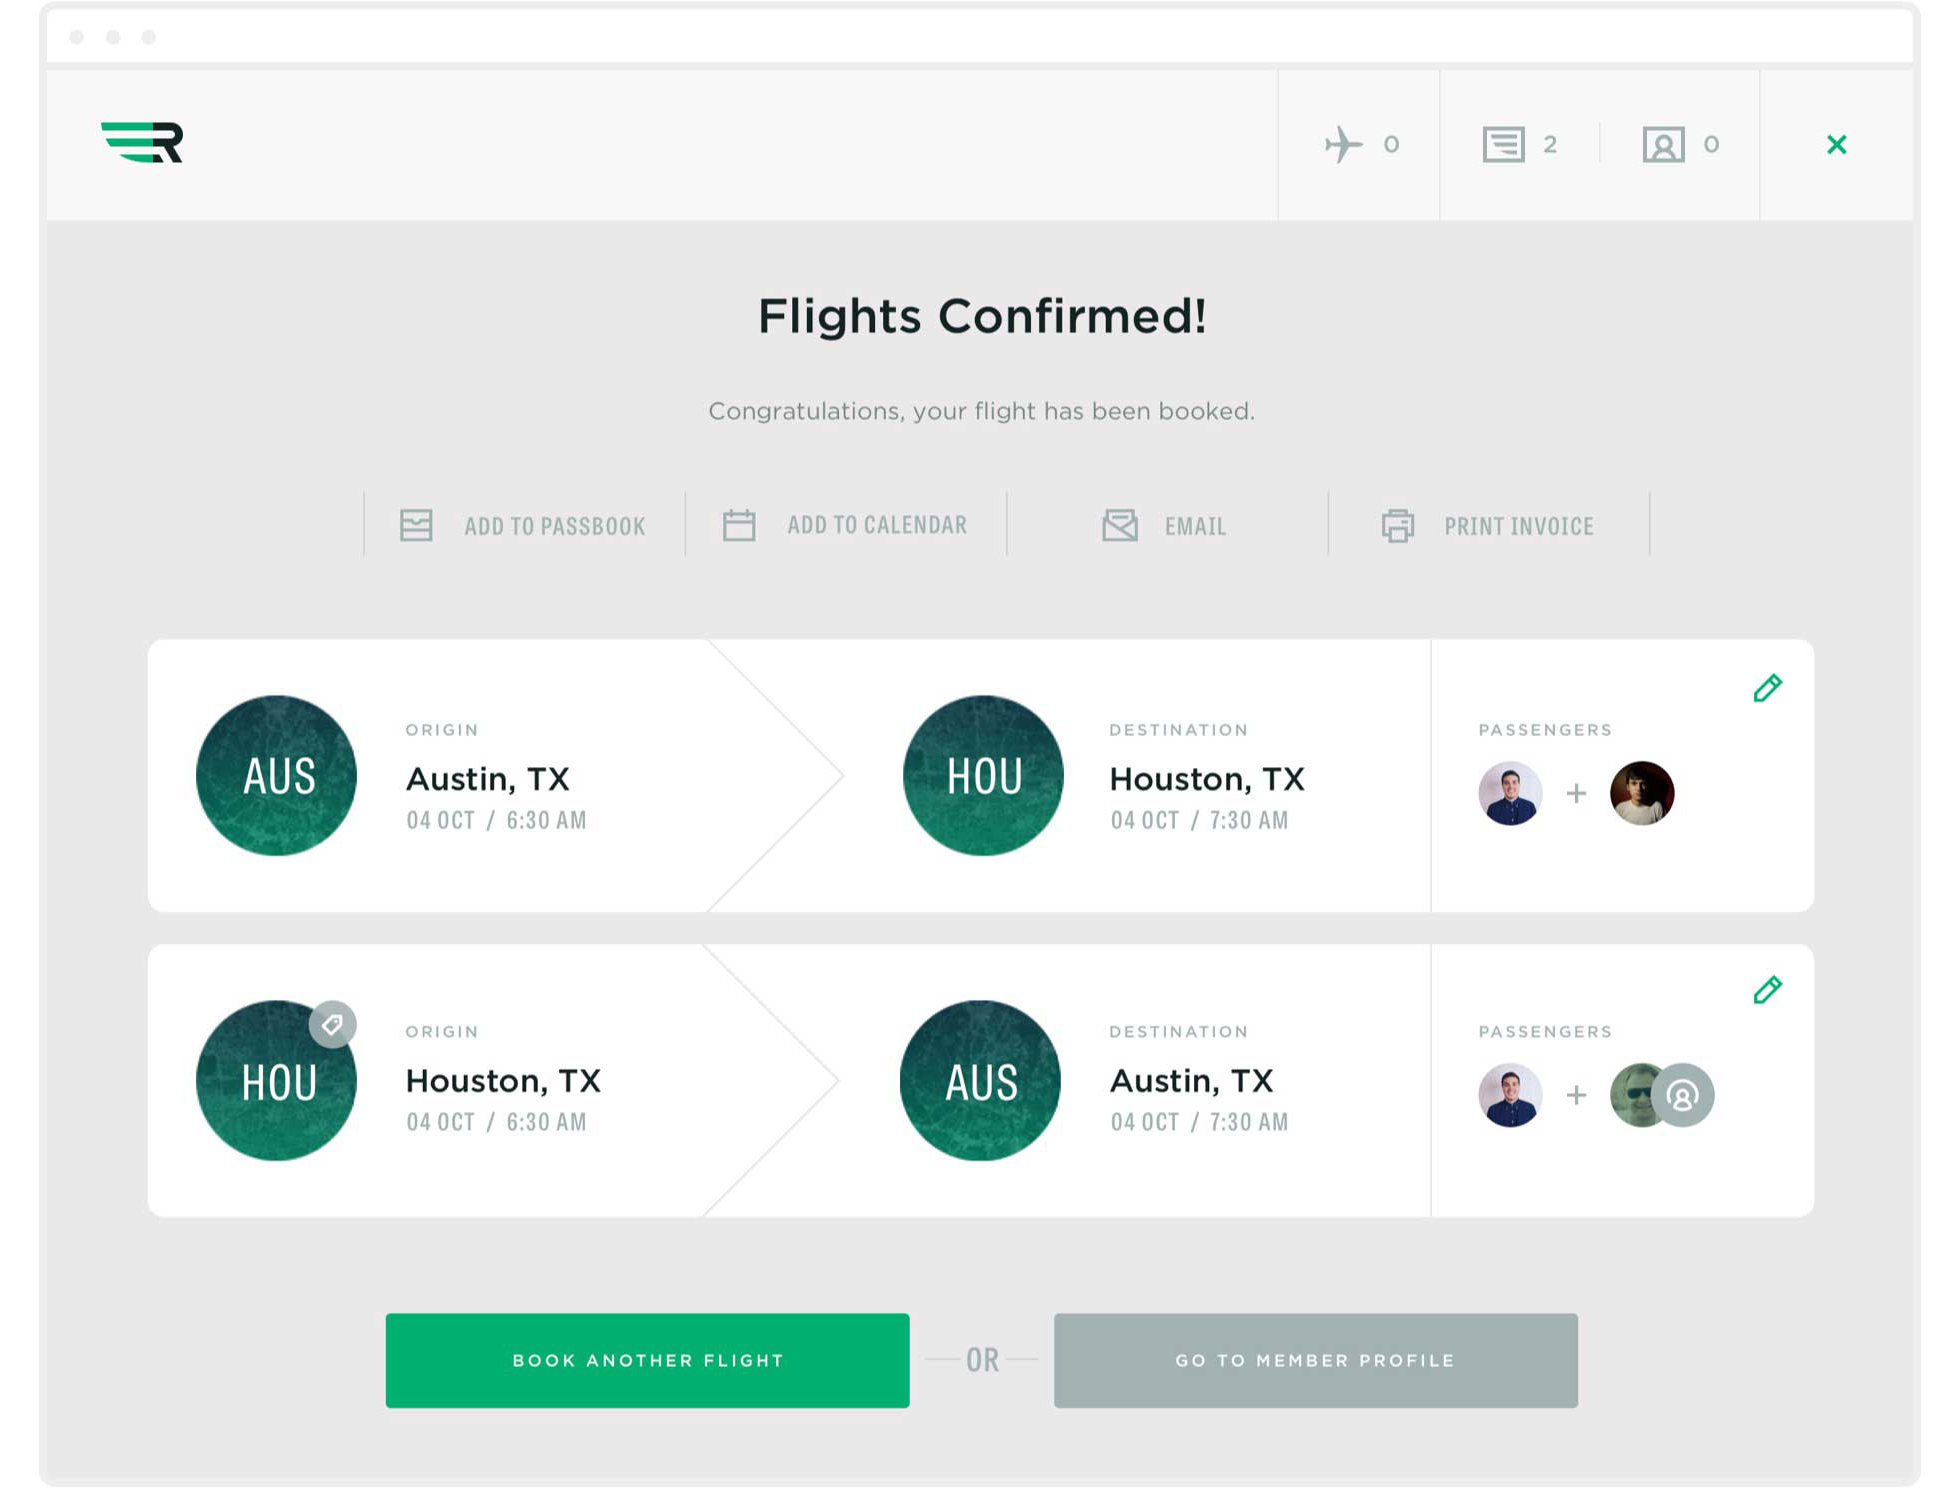Add a passenger to the first flight with plus sign
Image resolution: width=1960 pixels, height=1488 pixels.
pyautogui.click(x=1576, y=793)
